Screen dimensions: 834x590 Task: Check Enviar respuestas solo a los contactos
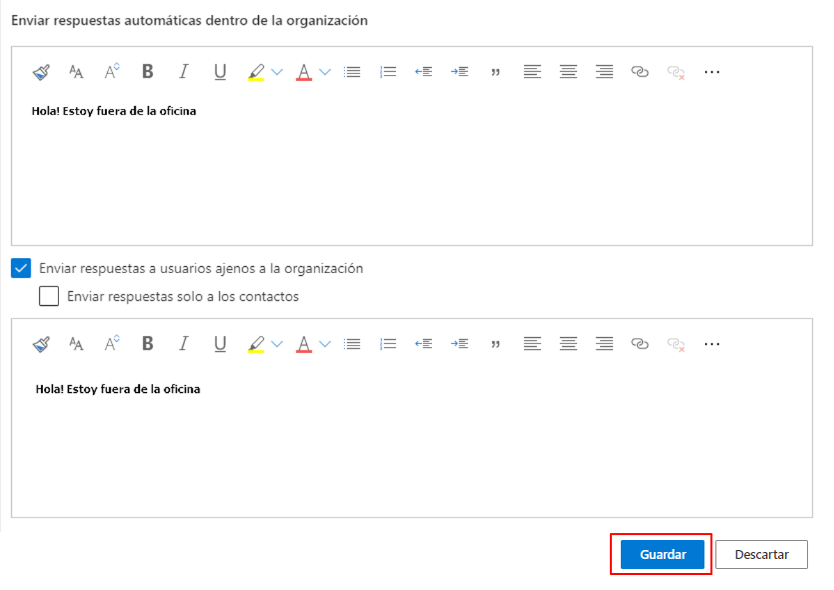point(49,296)
